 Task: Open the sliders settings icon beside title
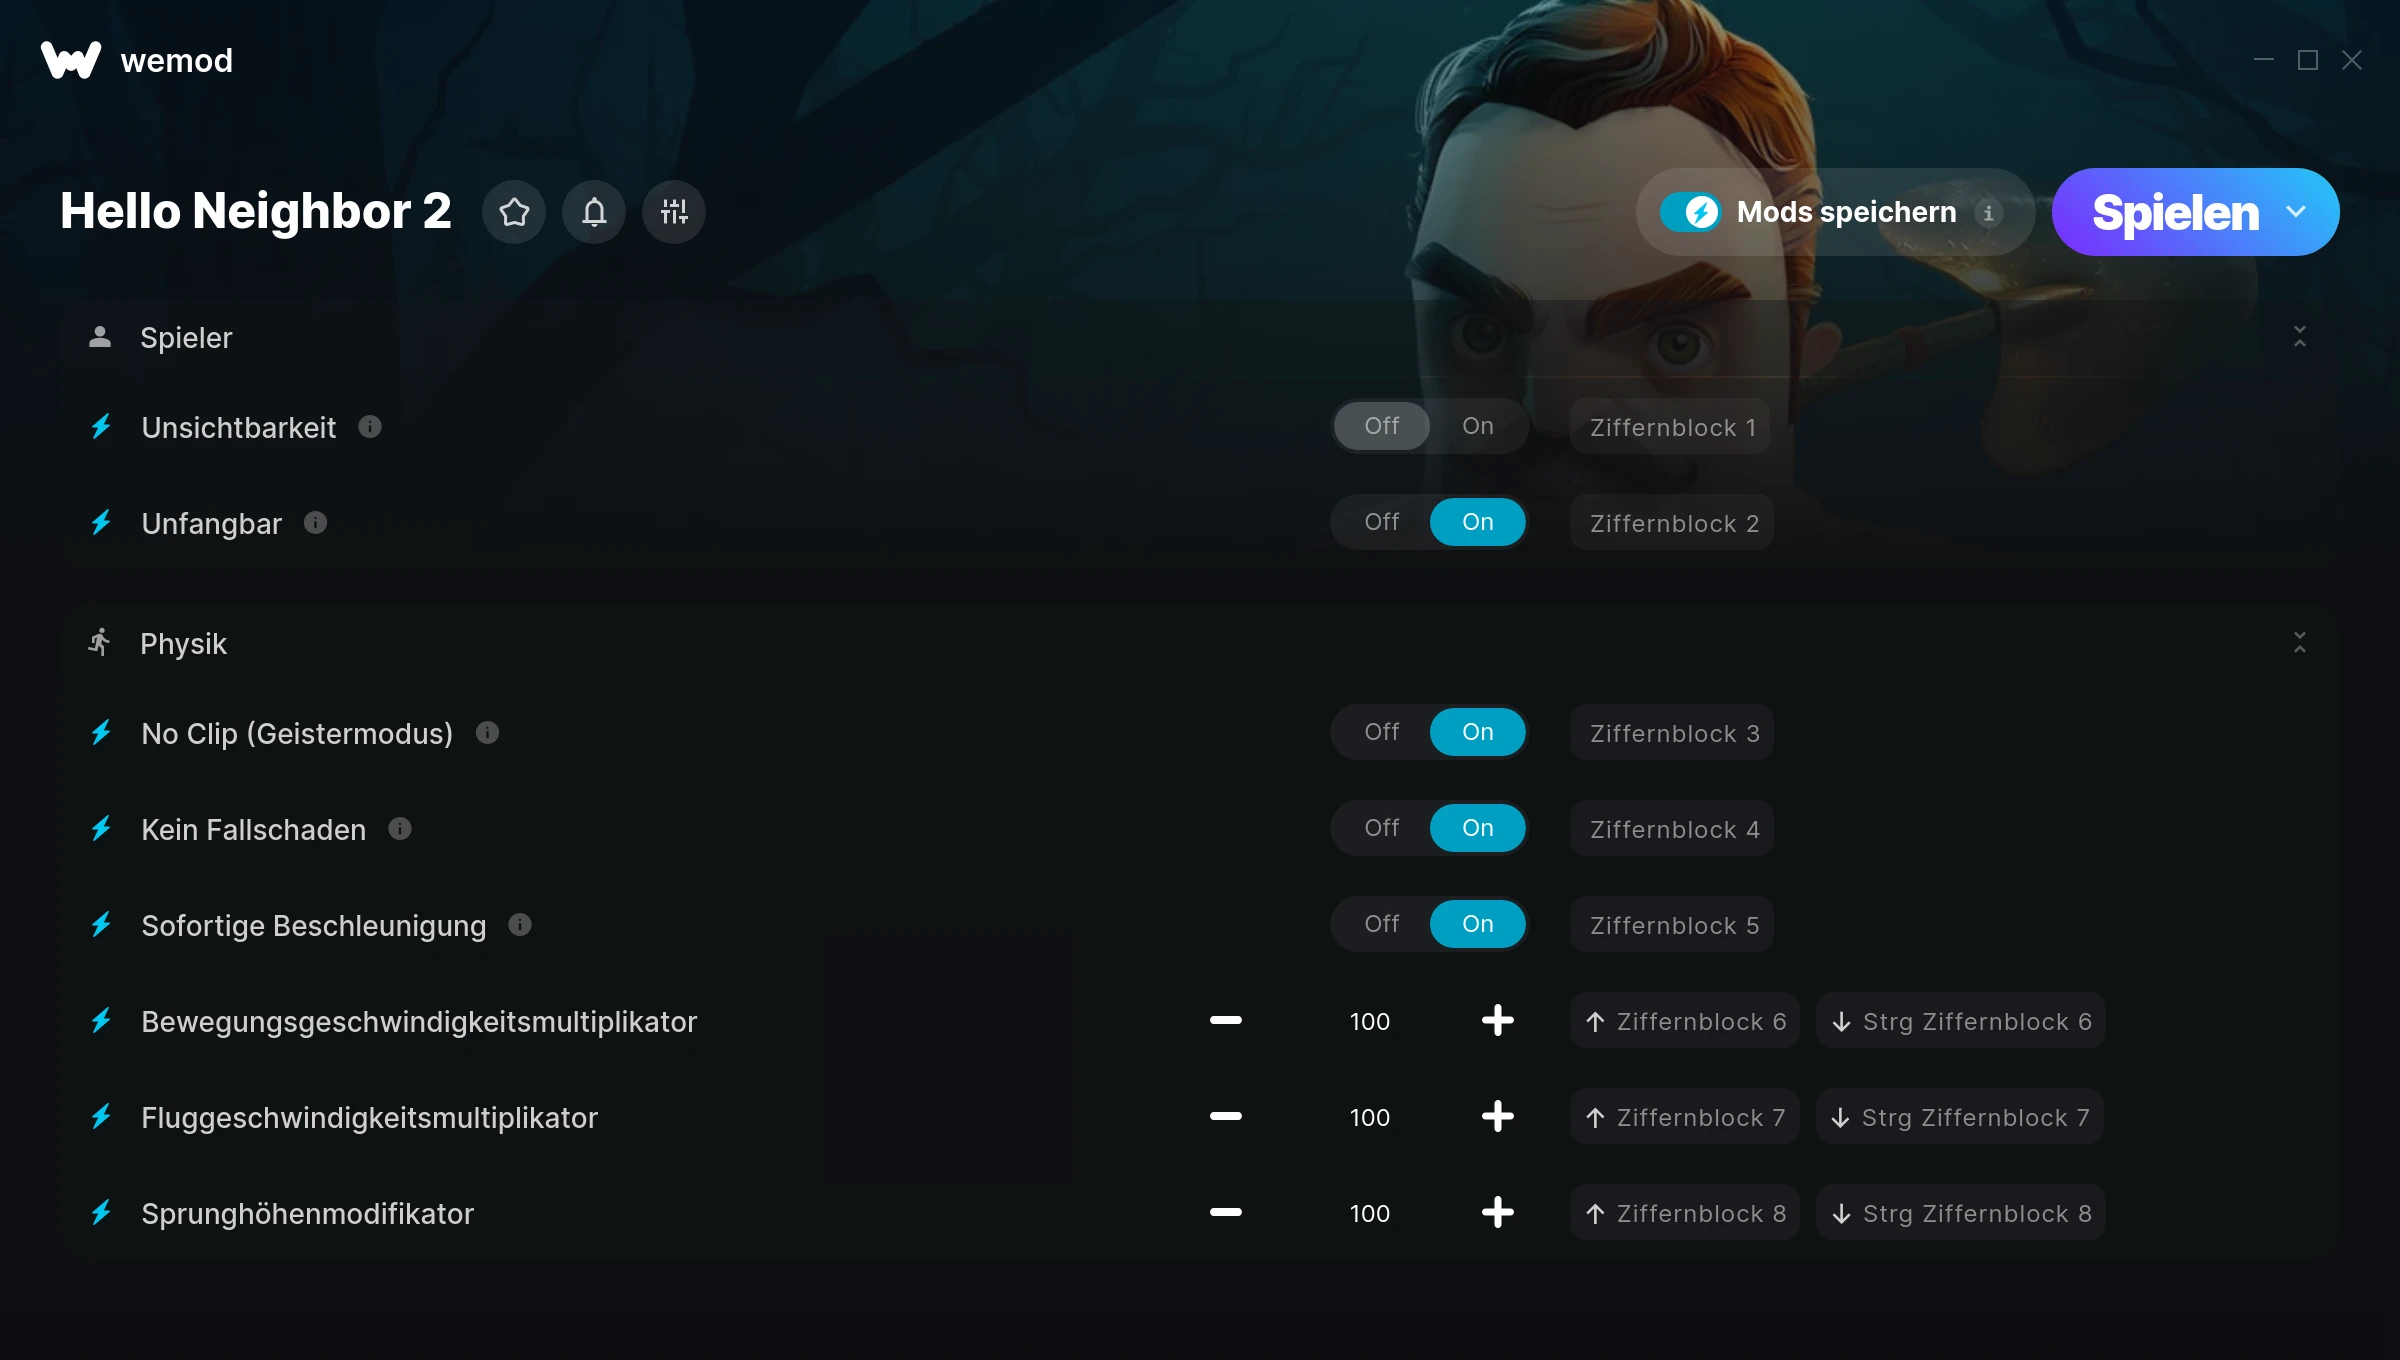(x=674, y=212)
